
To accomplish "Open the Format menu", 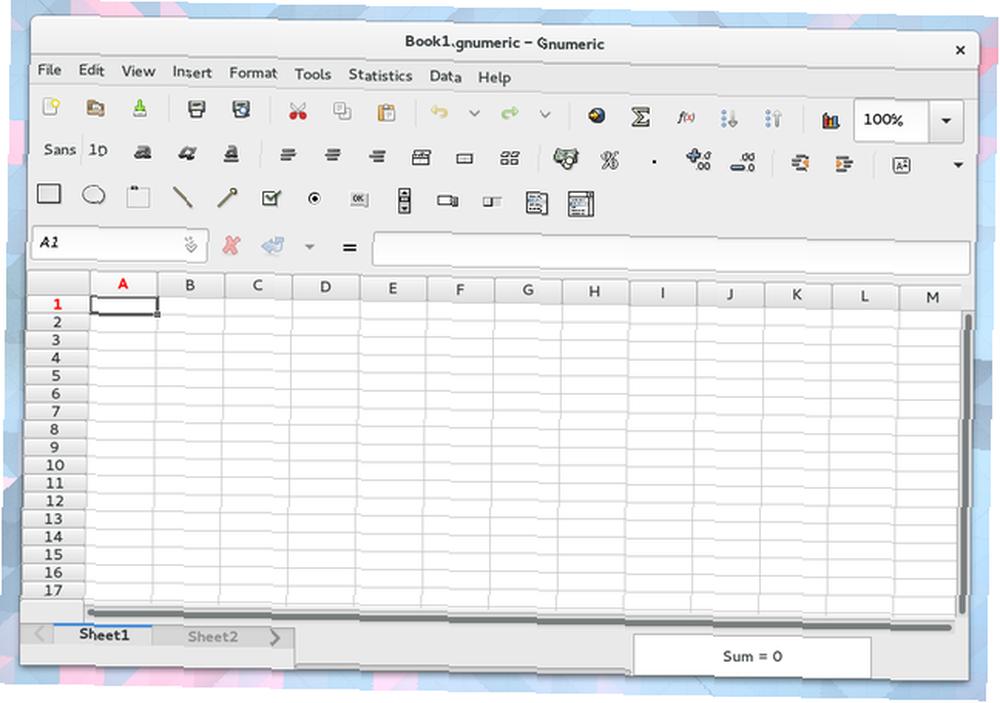I will point(253,73).
